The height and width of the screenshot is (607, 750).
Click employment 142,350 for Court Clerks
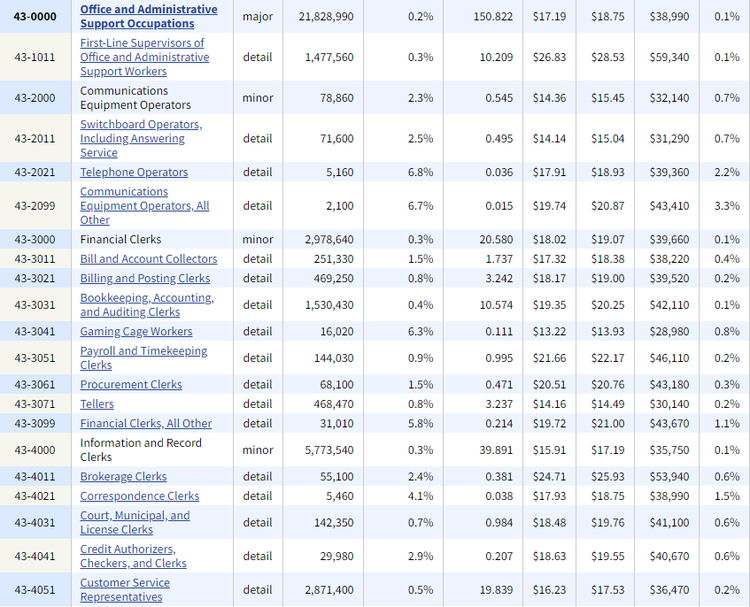coord(334,523)
